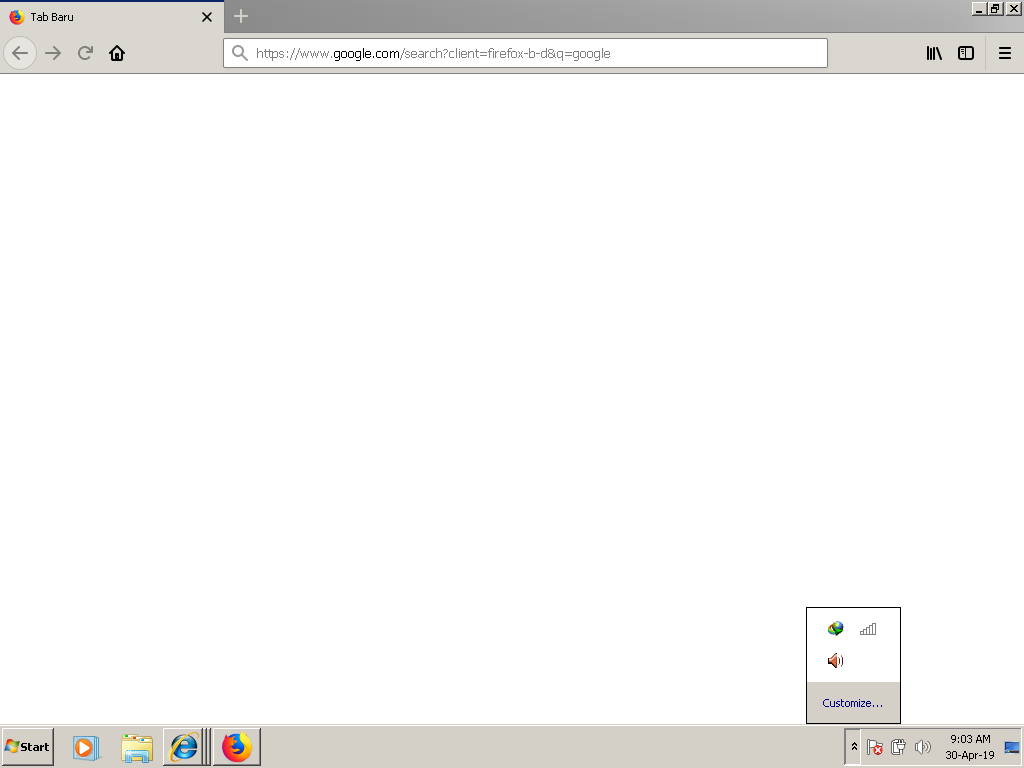Click the Firefox taskbar button
This screenshot has height=768, width=1024.
tap(237, 746)
